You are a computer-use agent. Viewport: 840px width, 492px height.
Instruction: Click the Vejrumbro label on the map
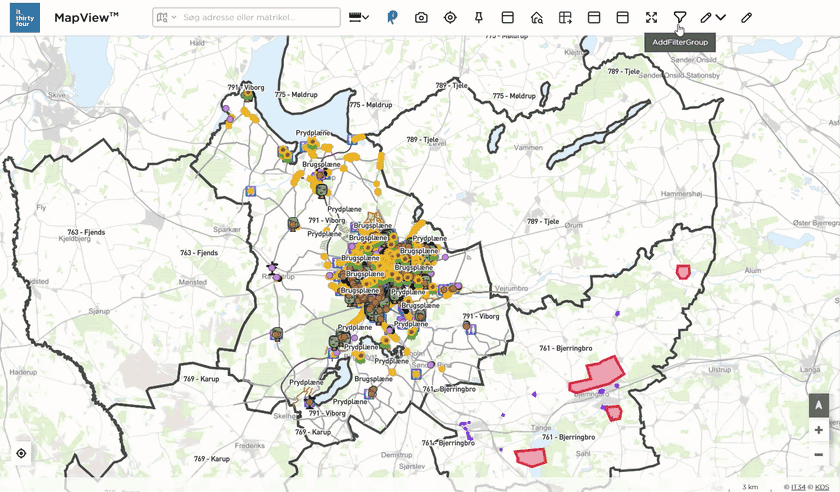(x=511, y=288)
